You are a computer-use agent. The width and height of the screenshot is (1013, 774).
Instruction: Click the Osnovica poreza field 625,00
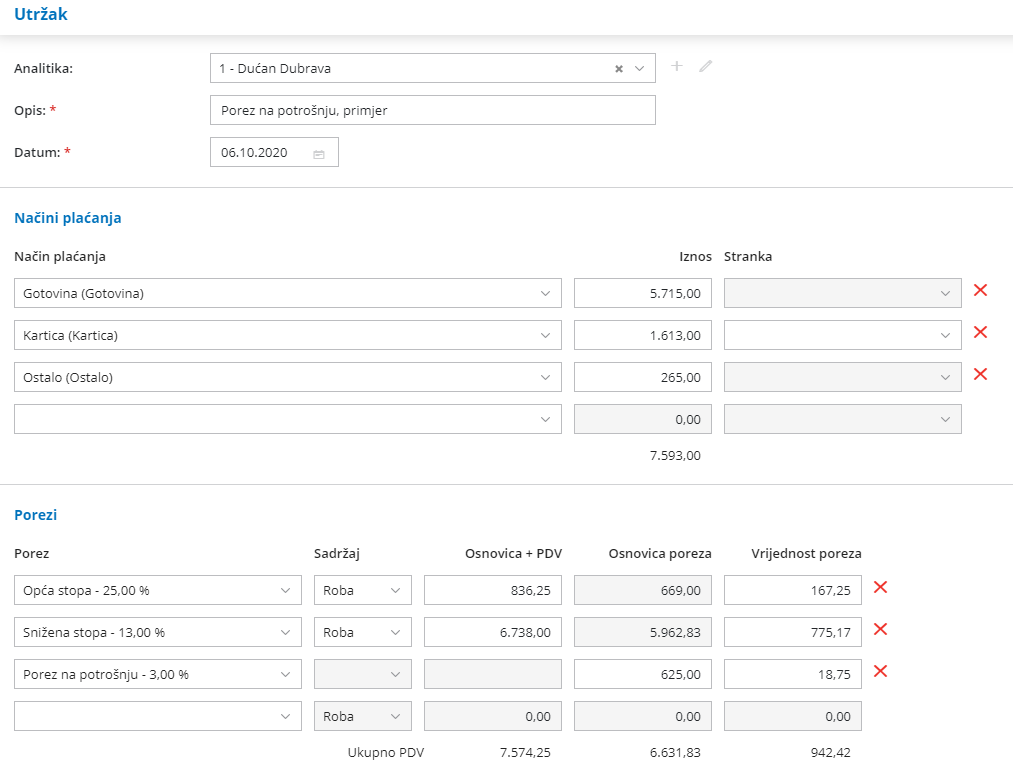[643, 675]
